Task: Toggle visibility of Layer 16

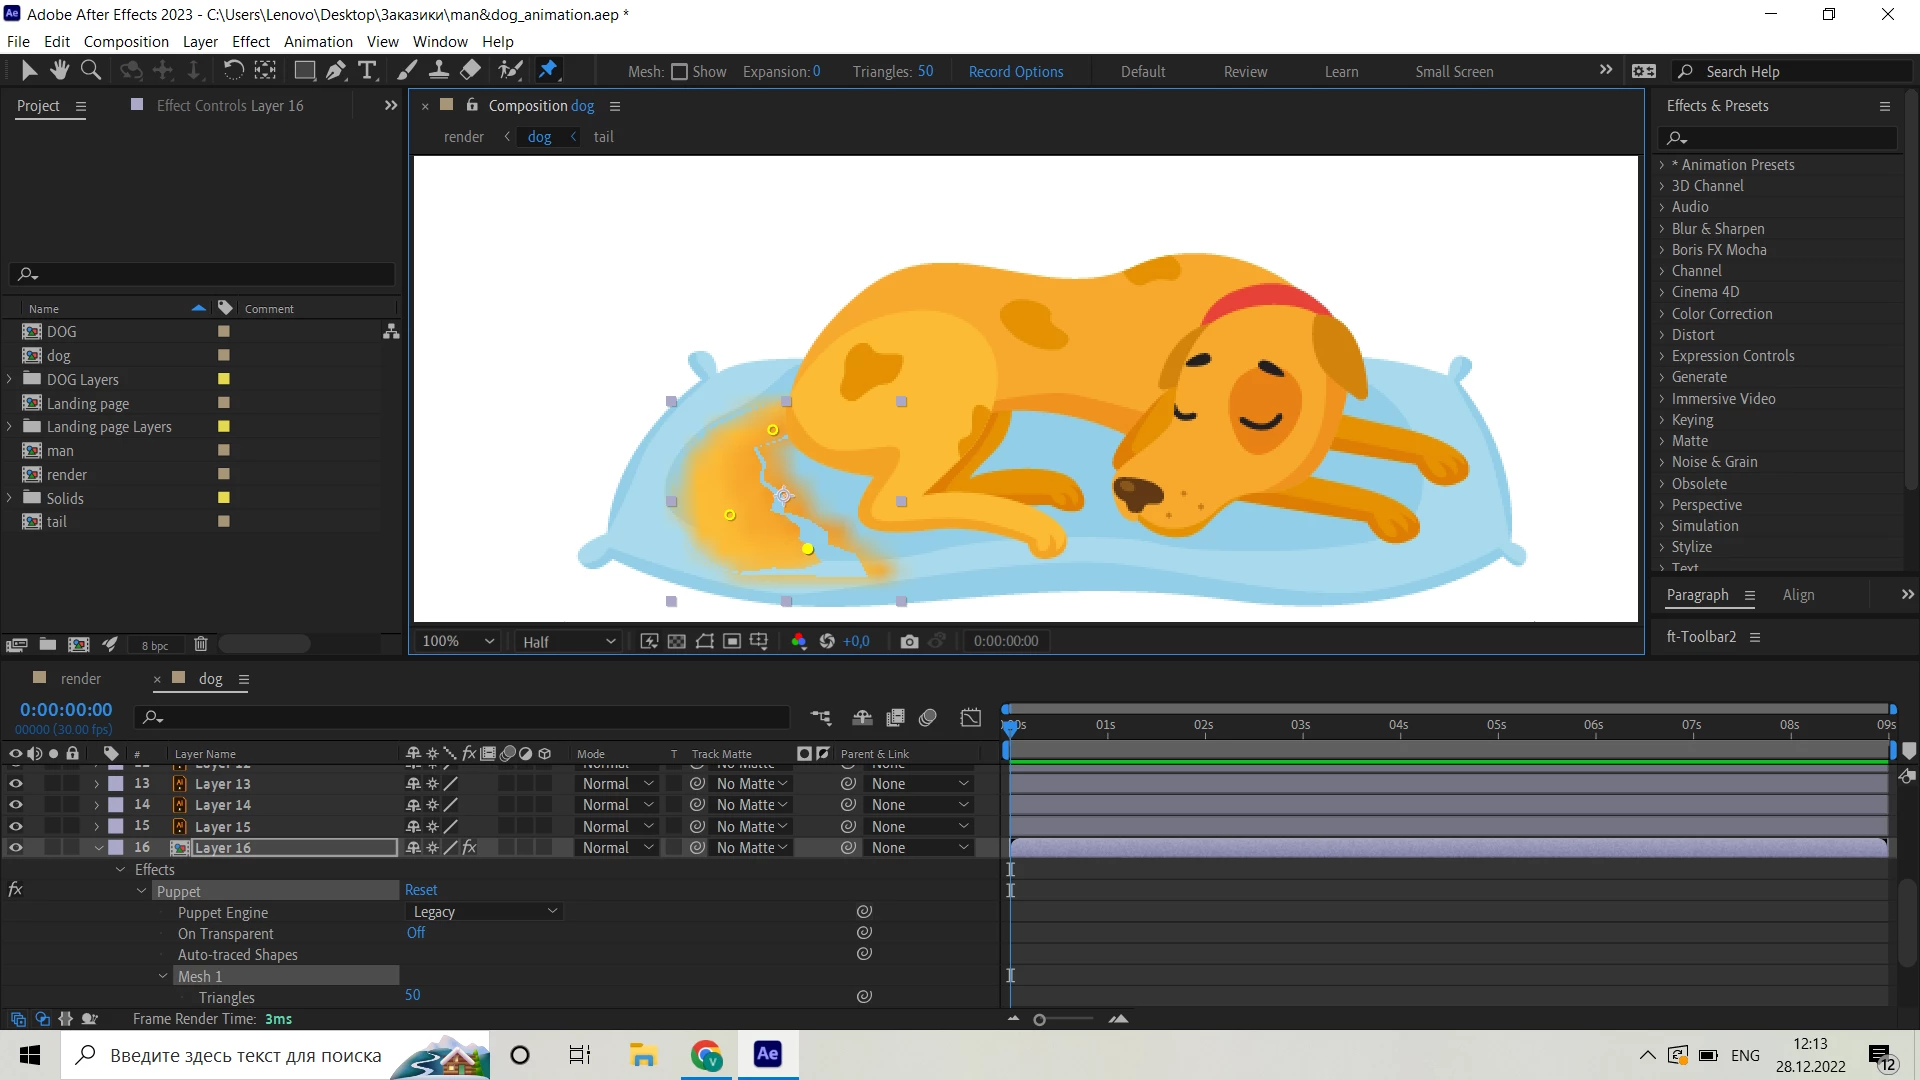Action: tap(16, 848)
